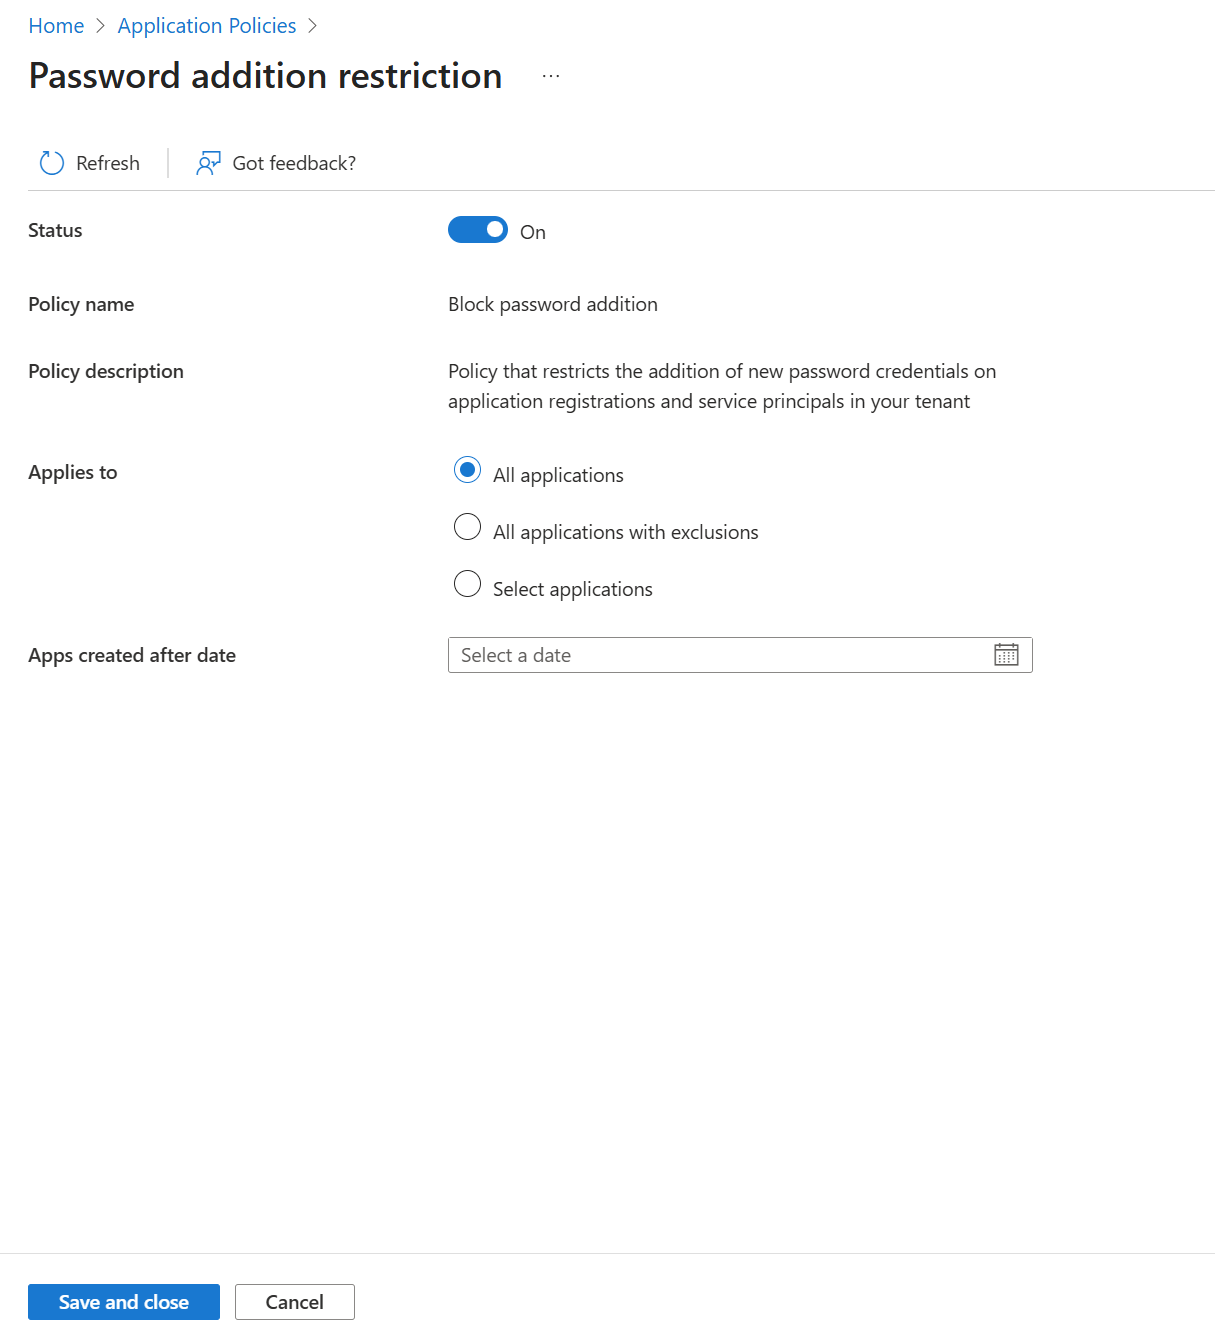Viewport: 1215px width, 1344px height.
Task: Click the All applications with exclusions label
Action: pos(625,532)
